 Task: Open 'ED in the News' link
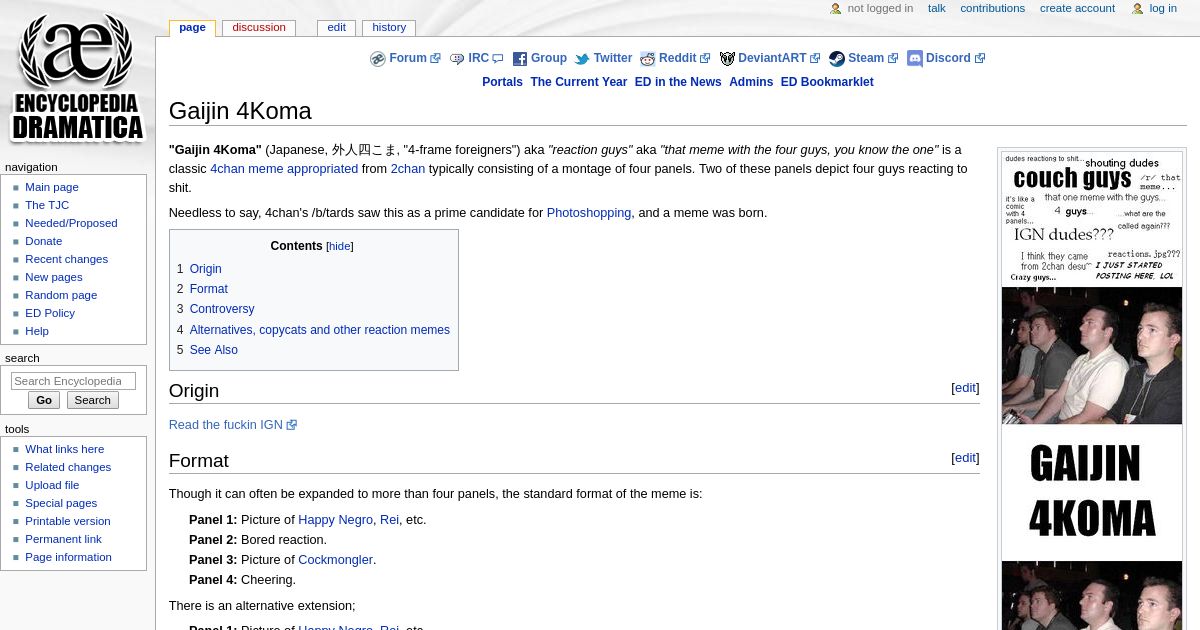(x=678, y=82)
